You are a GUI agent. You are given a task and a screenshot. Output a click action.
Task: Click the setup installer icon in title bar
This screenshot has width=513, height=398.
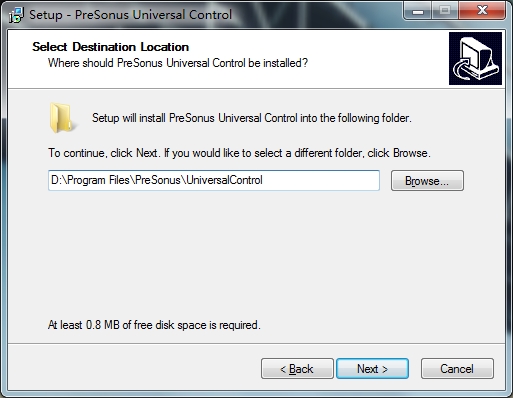(16, 15)
